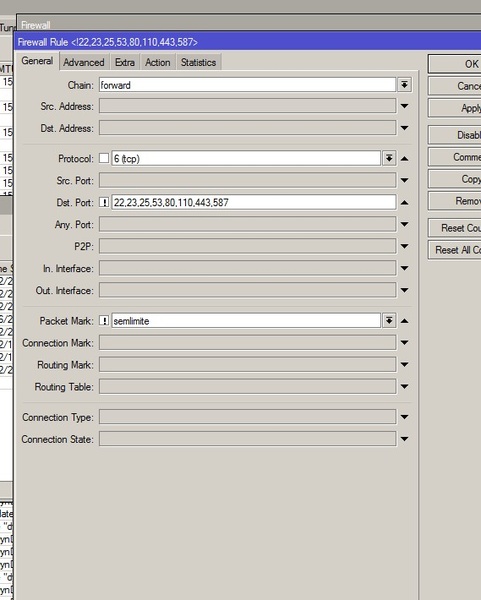Open the Statistics tab
The width and height of the screenshot is (481, 600).
[x=198, y=62]
